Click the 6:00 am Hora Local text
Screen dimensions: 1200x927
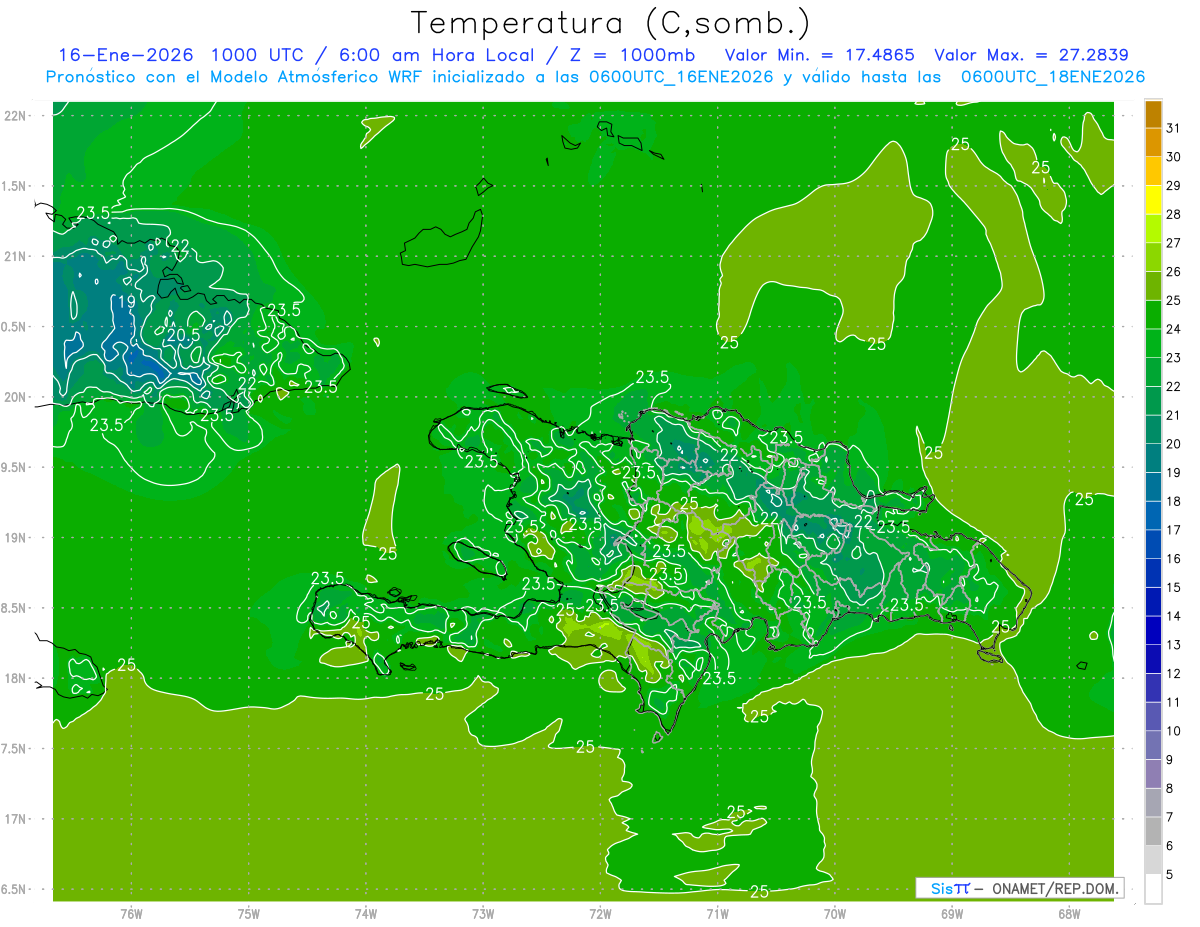tap(436, 55)
